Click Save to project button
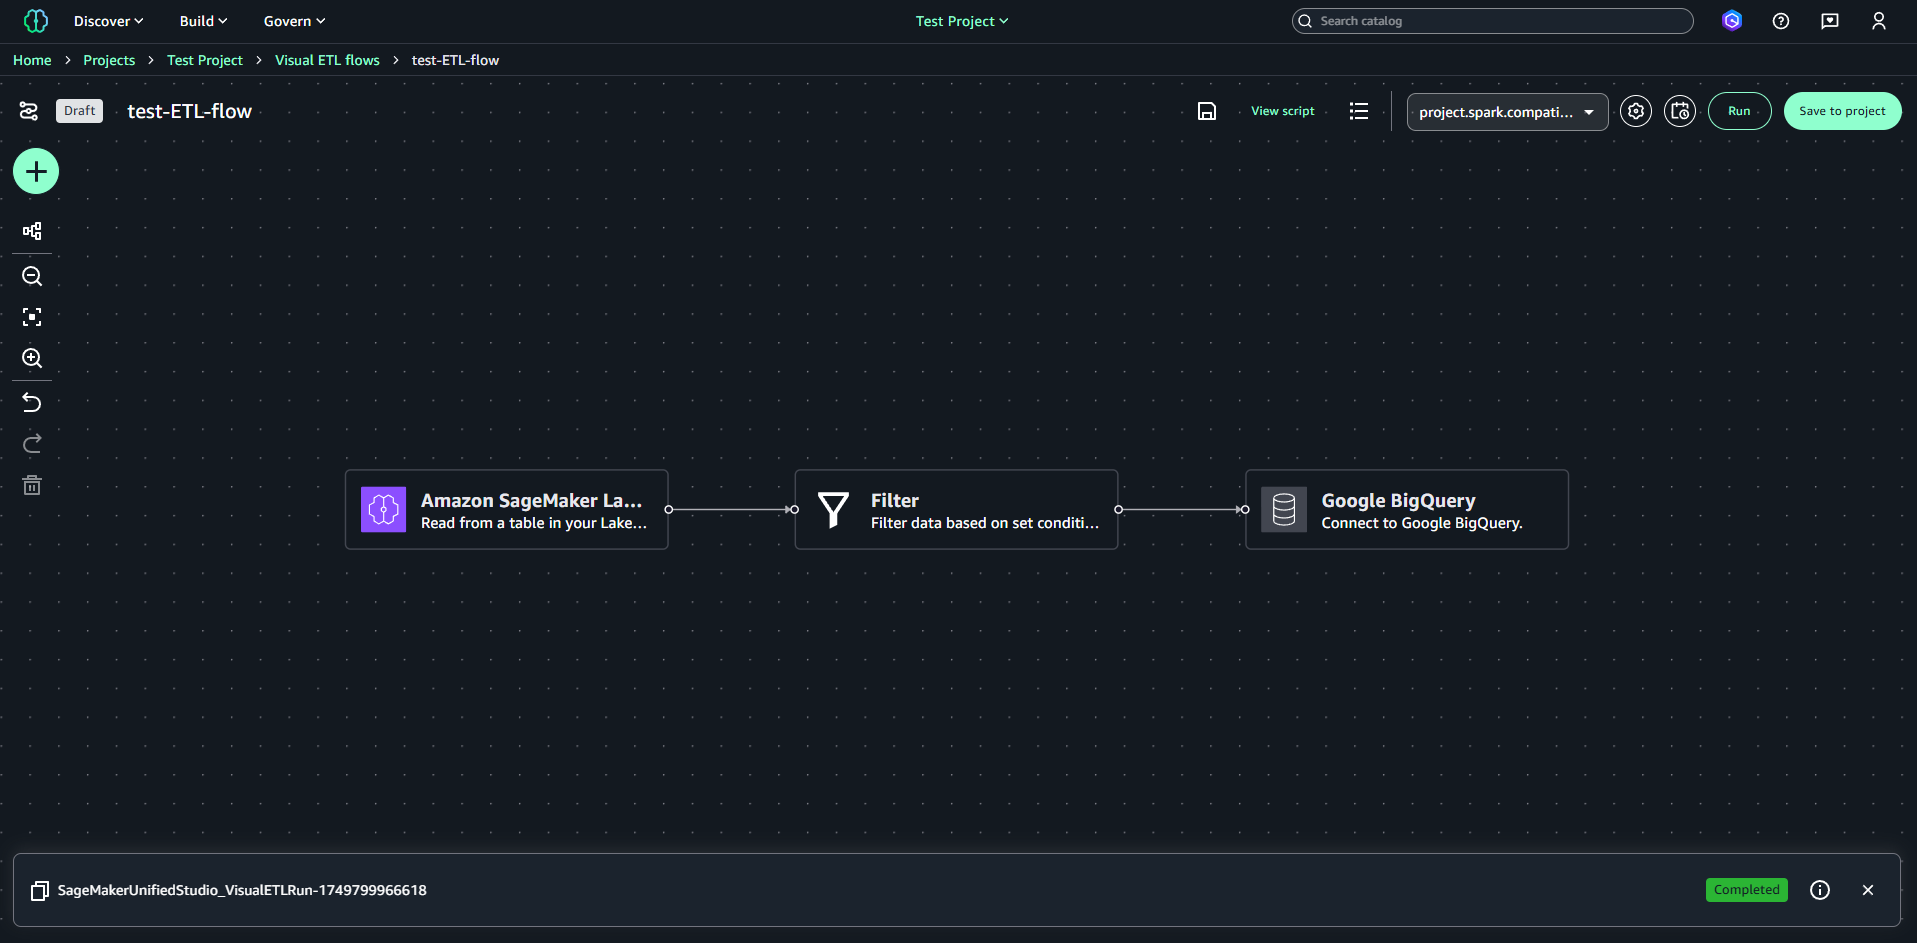 [x=1842, y=111]
